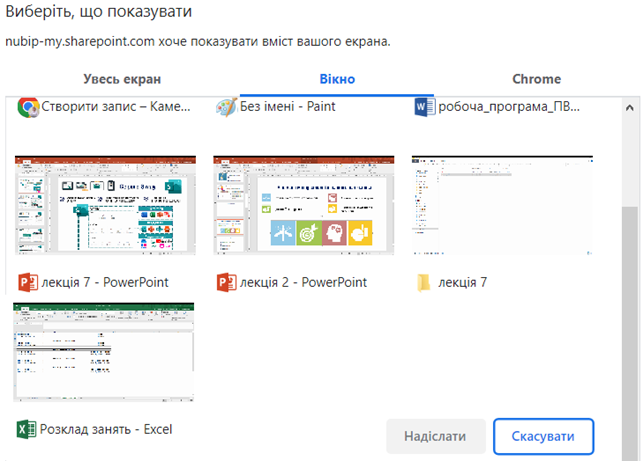Click the scrollbar down arrow

(x=631, y=451)
